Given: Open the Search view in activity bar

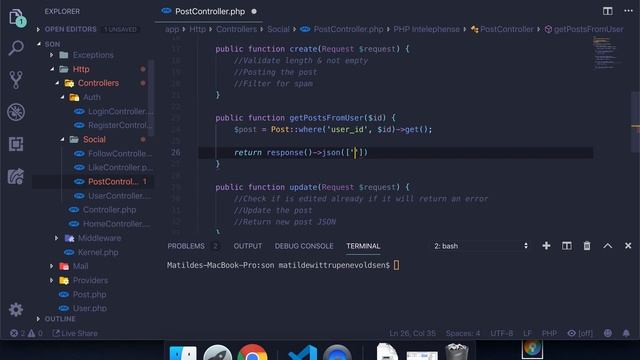Looking at the screenshot, I should click(x=16, y=48).
